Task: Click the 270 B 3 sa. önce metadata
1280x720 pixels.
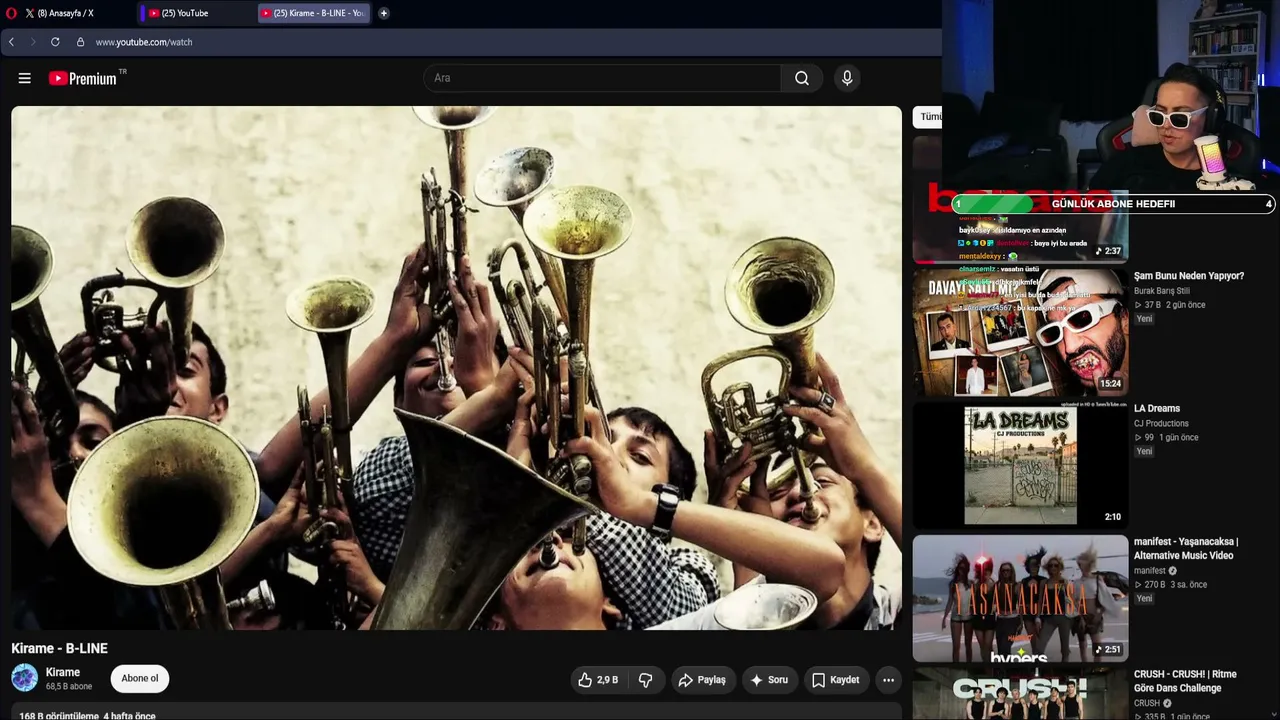Action: click(1171, 584)
